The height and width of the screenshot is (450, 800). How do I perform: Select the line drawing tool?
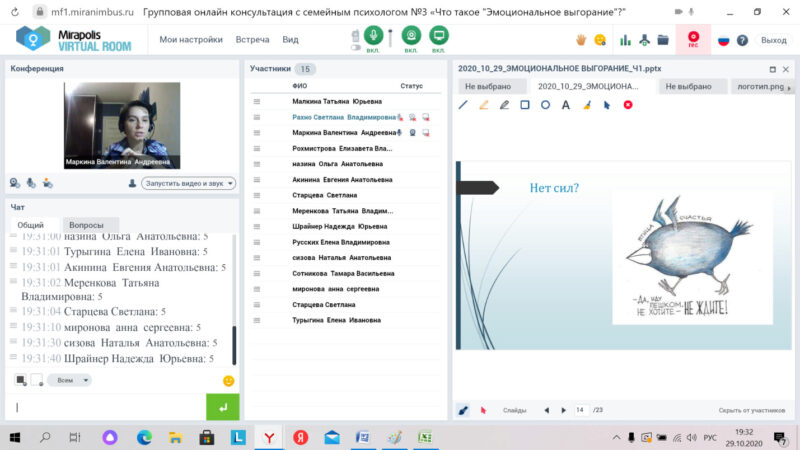(463, 105)
